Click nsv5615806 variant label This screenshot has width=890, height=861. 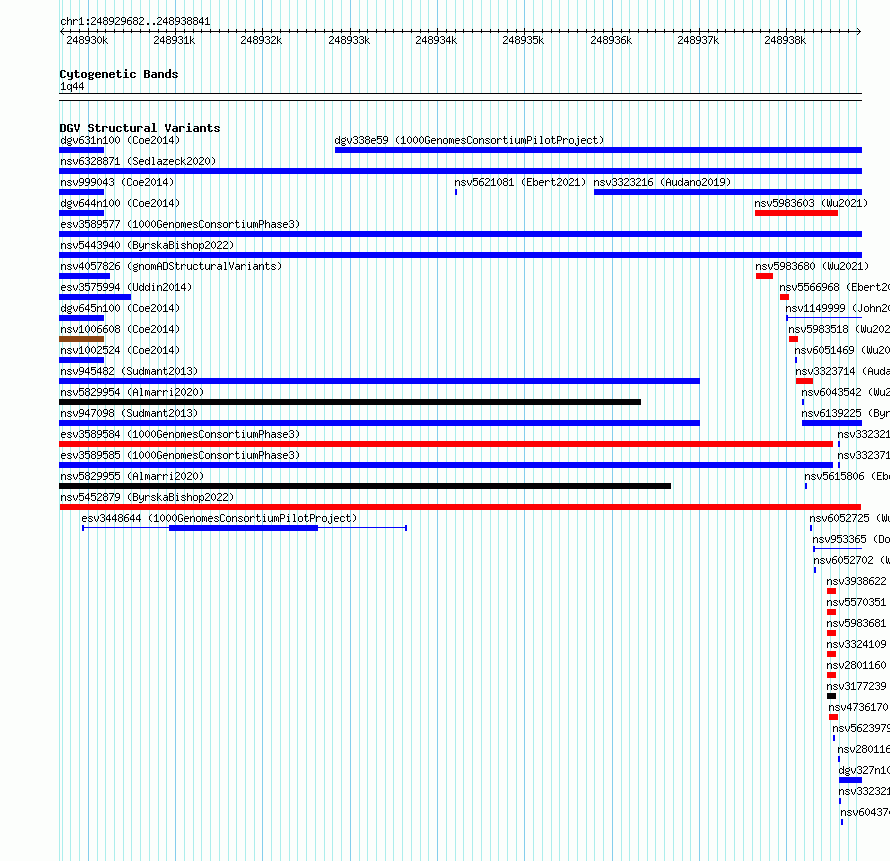tap(847, 476)
